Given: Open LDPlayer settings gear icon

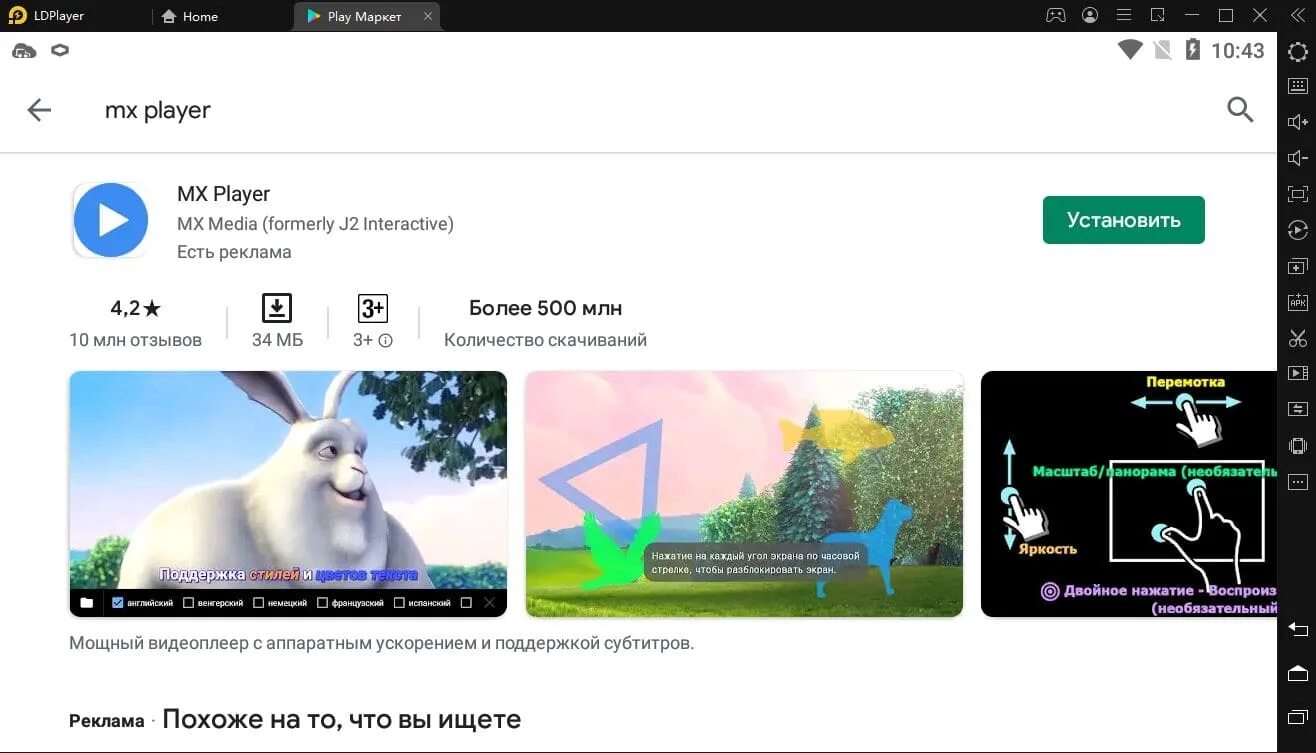Looking at the screenshot, I should click(1297, 52).
